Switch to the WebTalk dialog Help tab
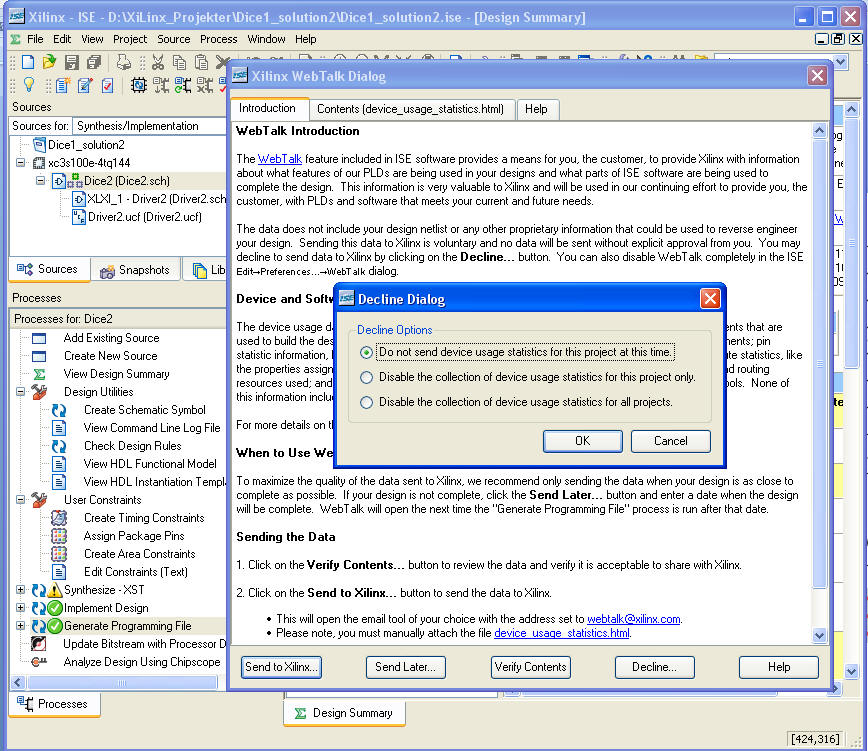Image resolution: width=868 pixels, height=751 pixels. (536, 109)
